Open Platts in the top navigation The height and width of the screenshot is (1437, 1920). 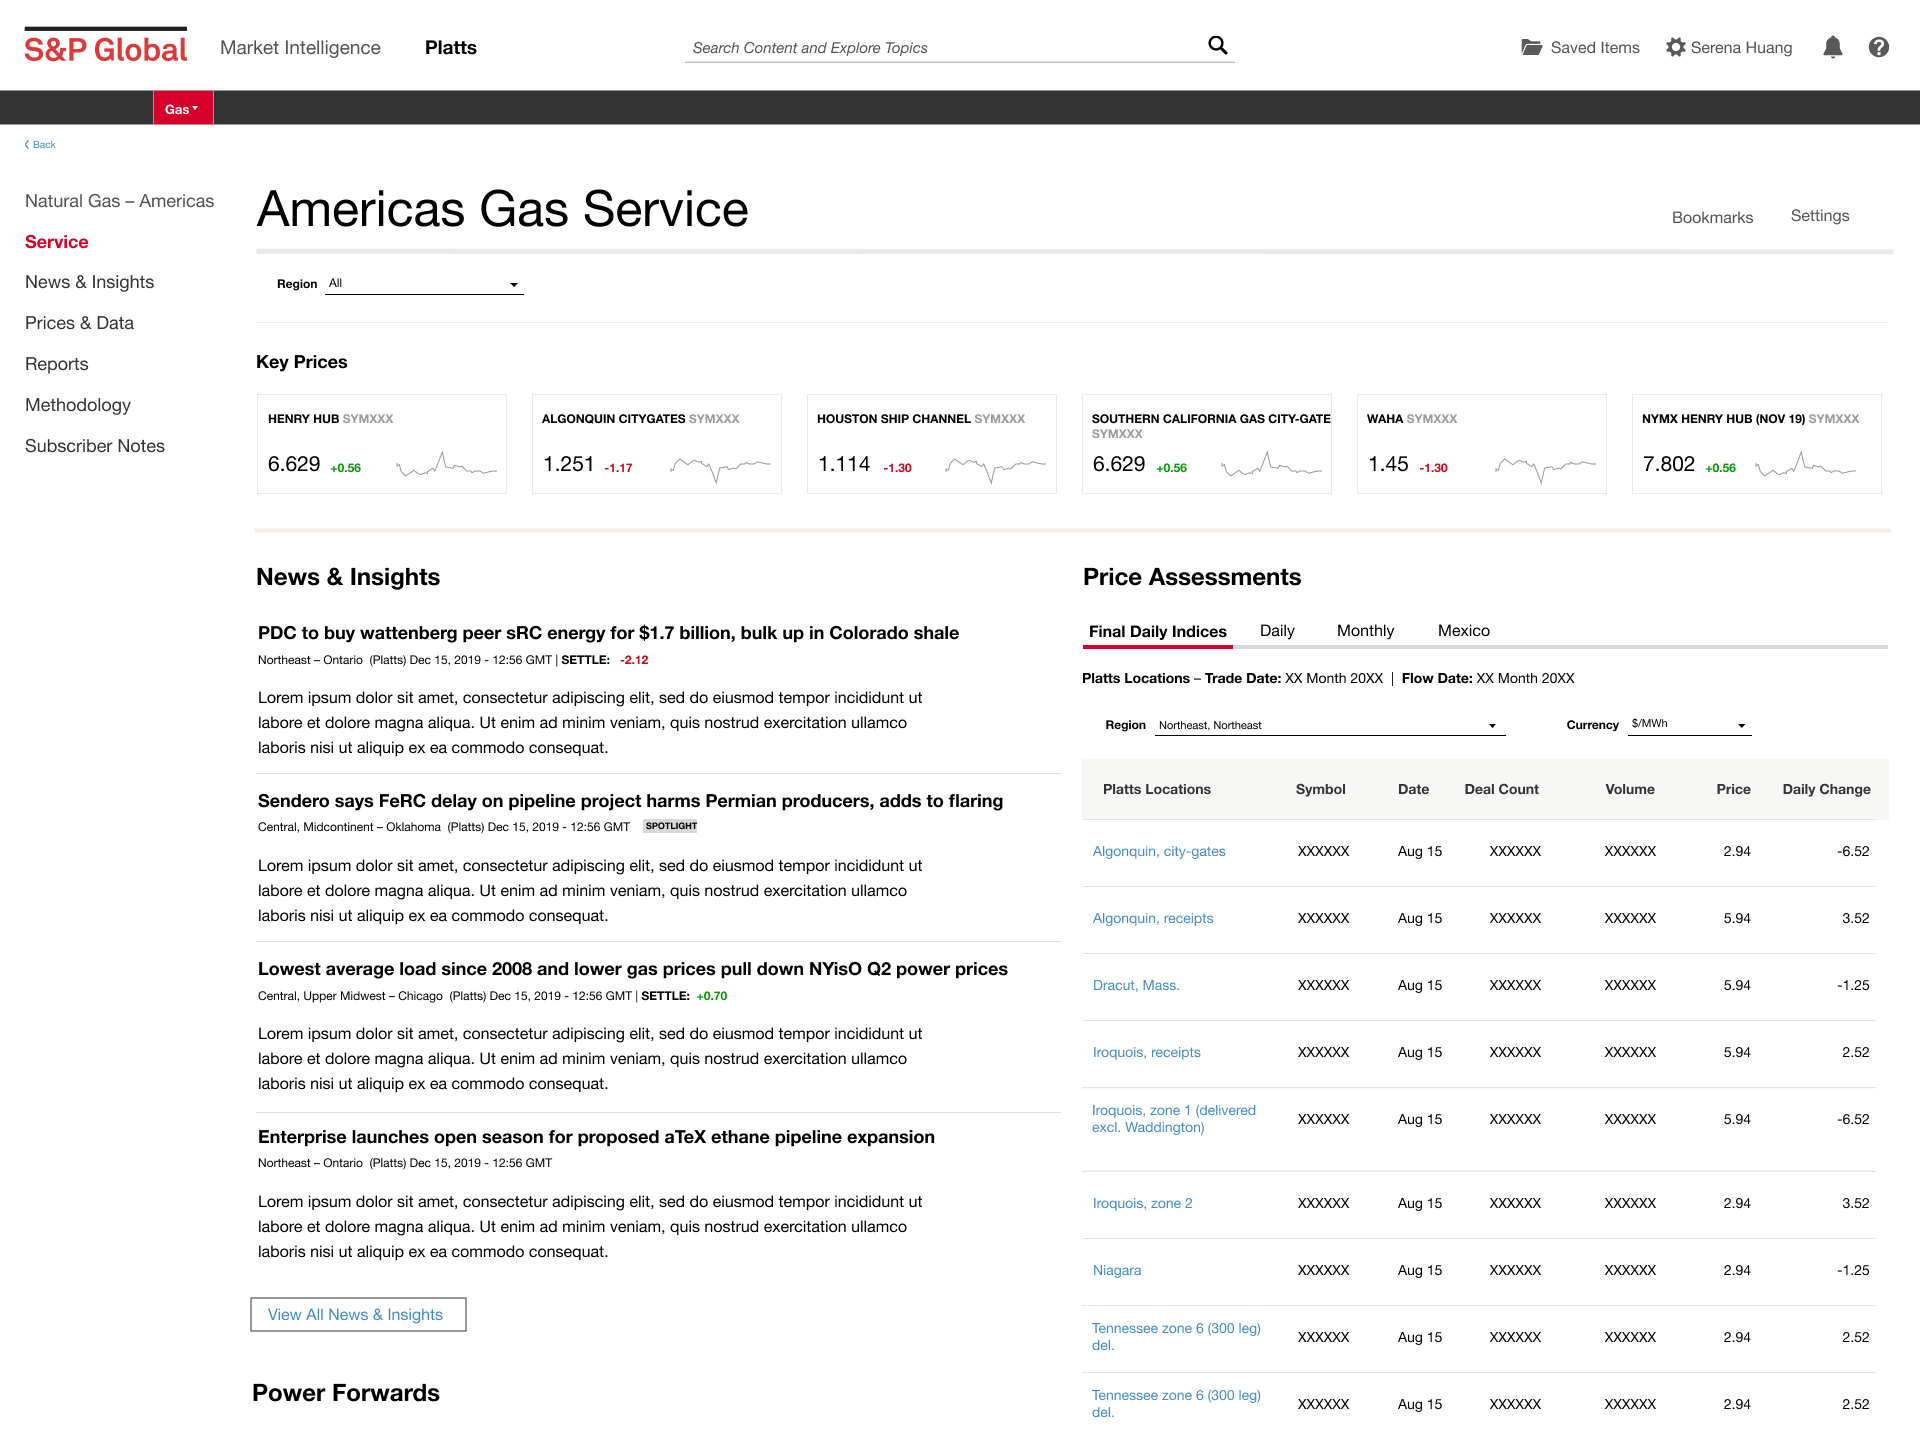pos(450,48)
